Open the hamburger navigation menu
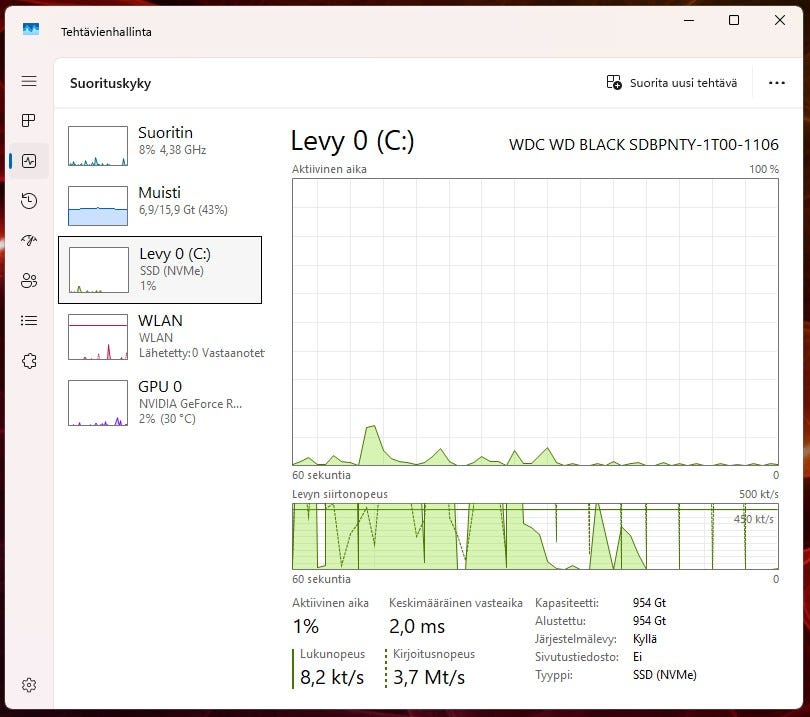 point(29,81)
